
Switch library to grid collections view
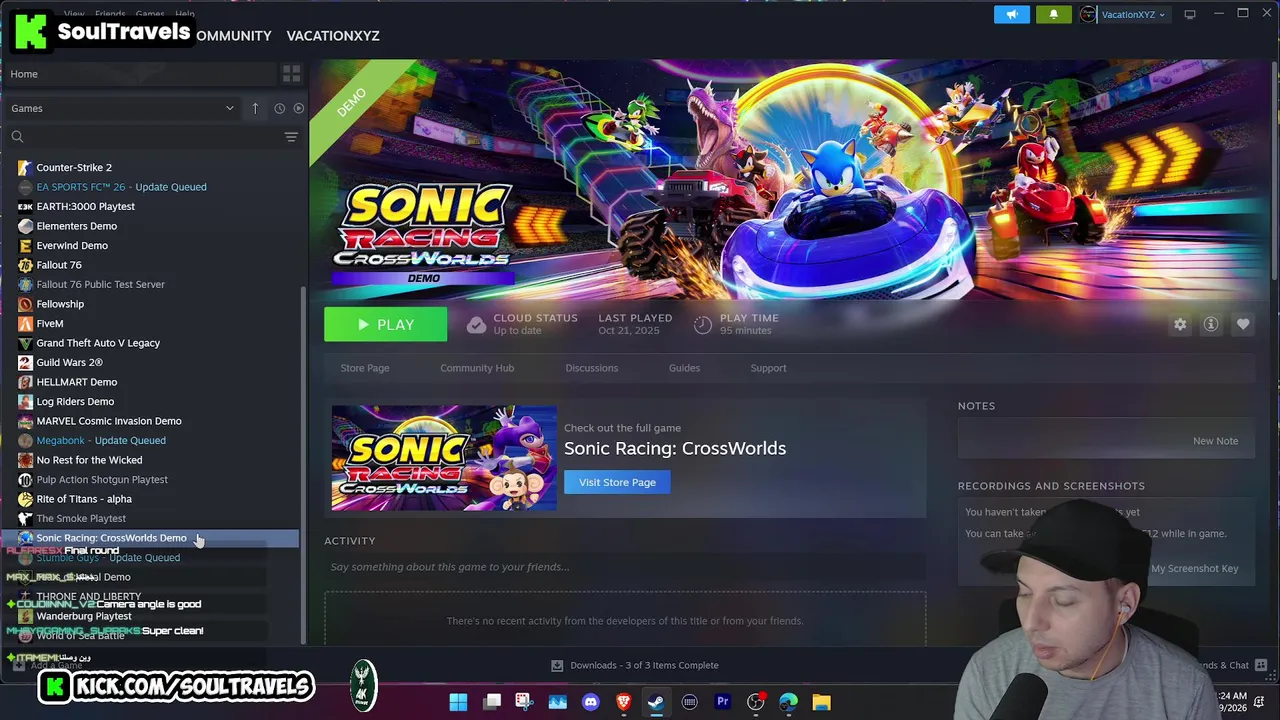291,74
